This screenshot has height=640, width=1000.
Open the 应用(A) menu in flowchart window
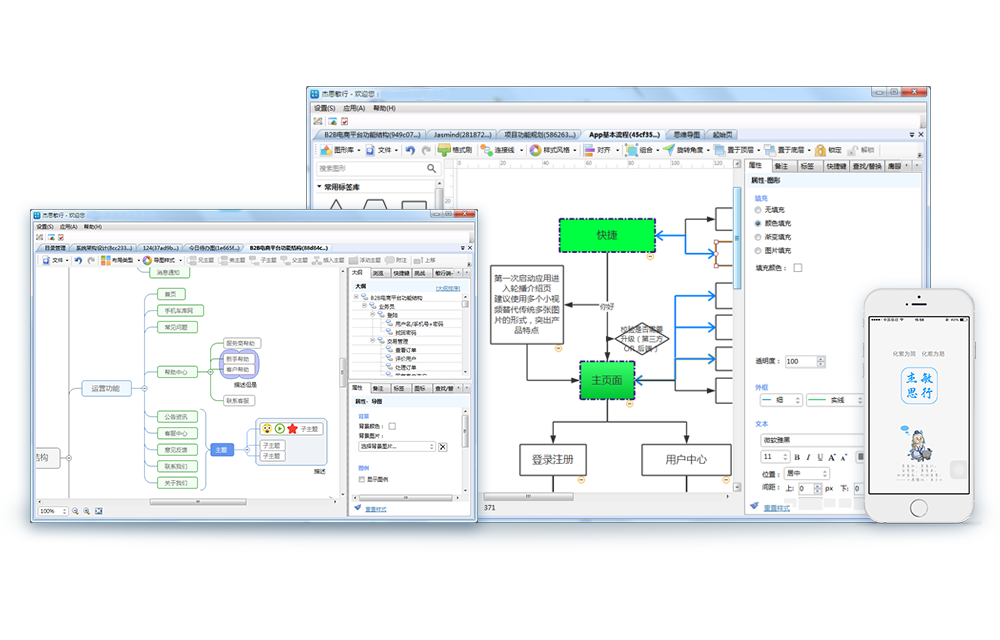(355, 108)
